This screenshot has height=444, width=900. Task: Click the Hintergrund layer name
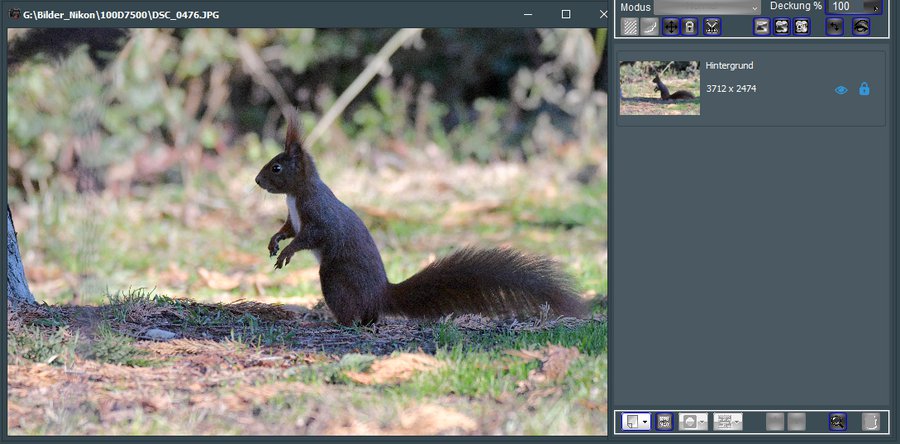click(x=728, y=65)
